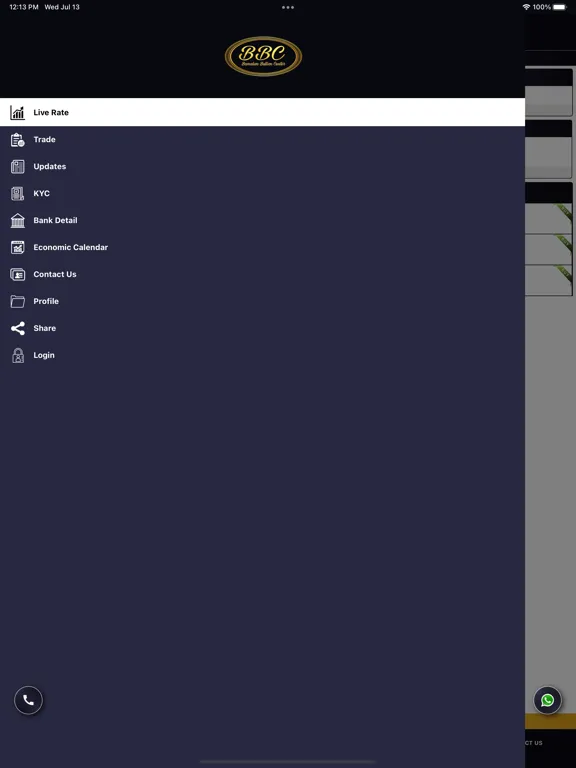Open the Profile menu label
The image size is (576, 768).
point(46,301)
